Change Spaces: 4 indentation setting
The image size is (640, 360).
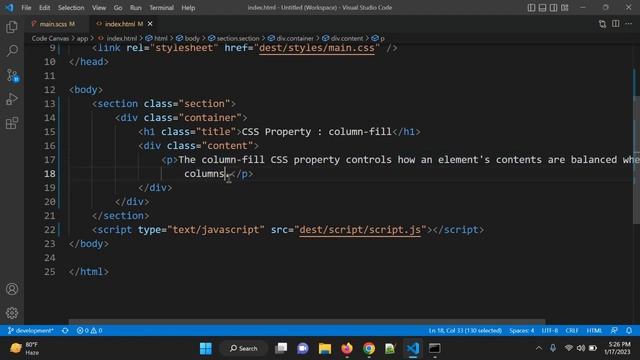[522, 331]
